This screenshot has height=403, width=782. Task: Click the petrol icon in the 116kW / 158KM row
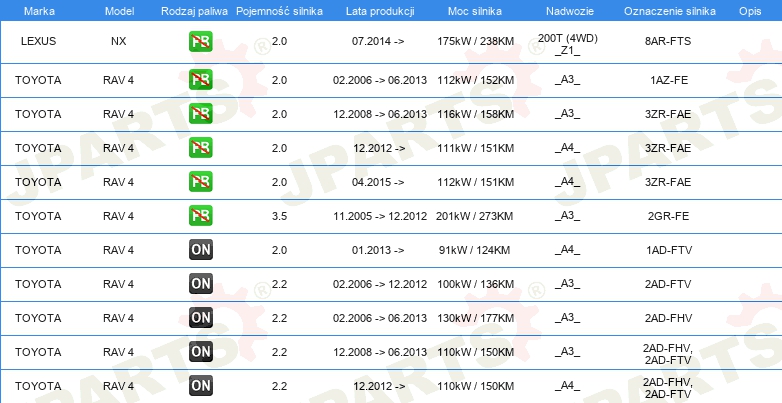click(200, 114)
